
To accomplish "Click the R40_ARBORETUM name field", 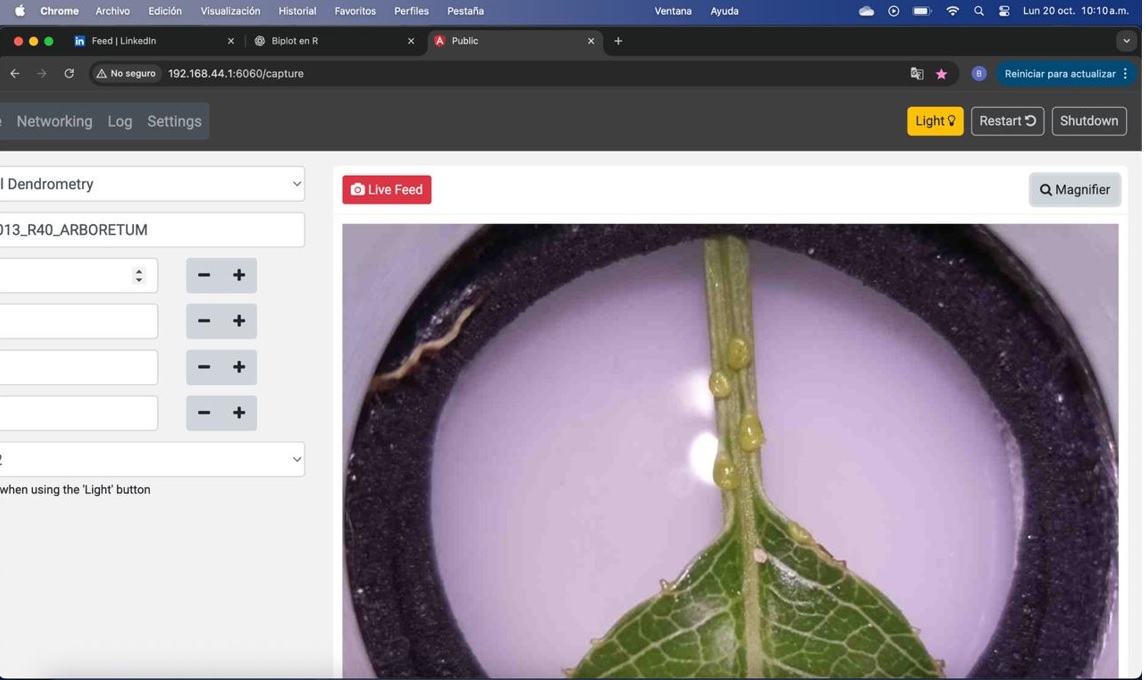I will (x=150, y=229).
